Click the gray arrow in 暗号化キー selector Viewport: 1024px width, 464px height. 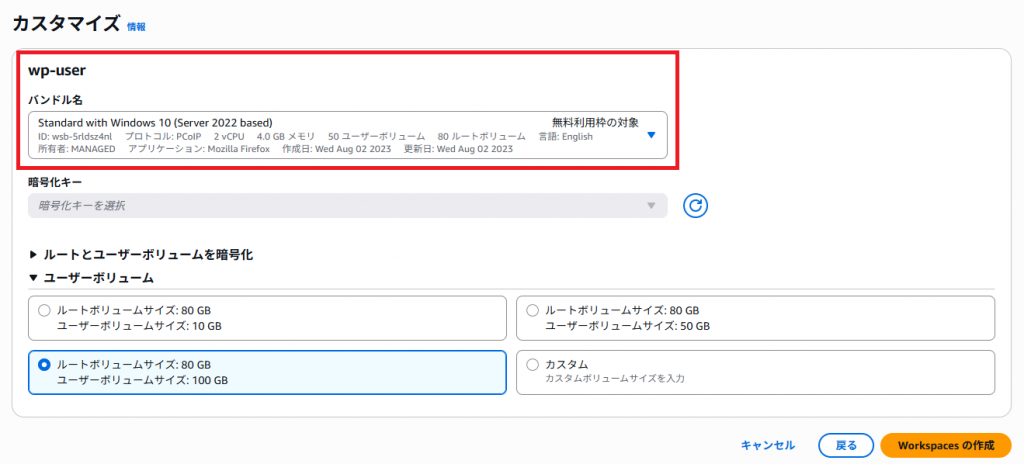651,205
